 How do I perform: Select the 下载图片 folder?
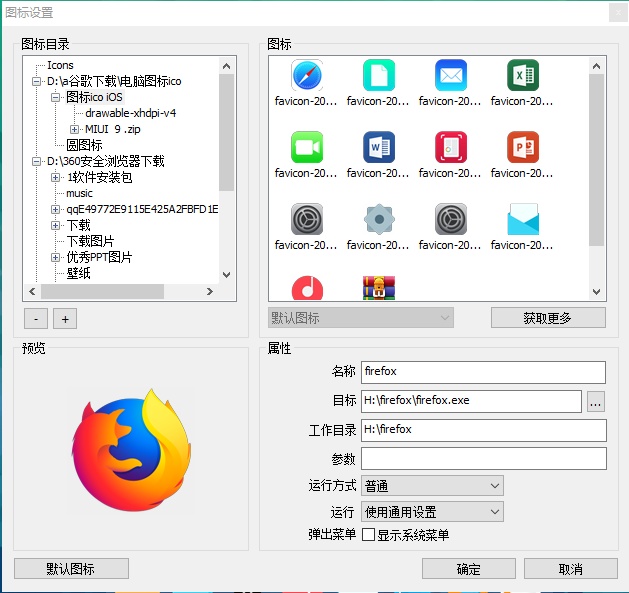(x=90, y=241)
